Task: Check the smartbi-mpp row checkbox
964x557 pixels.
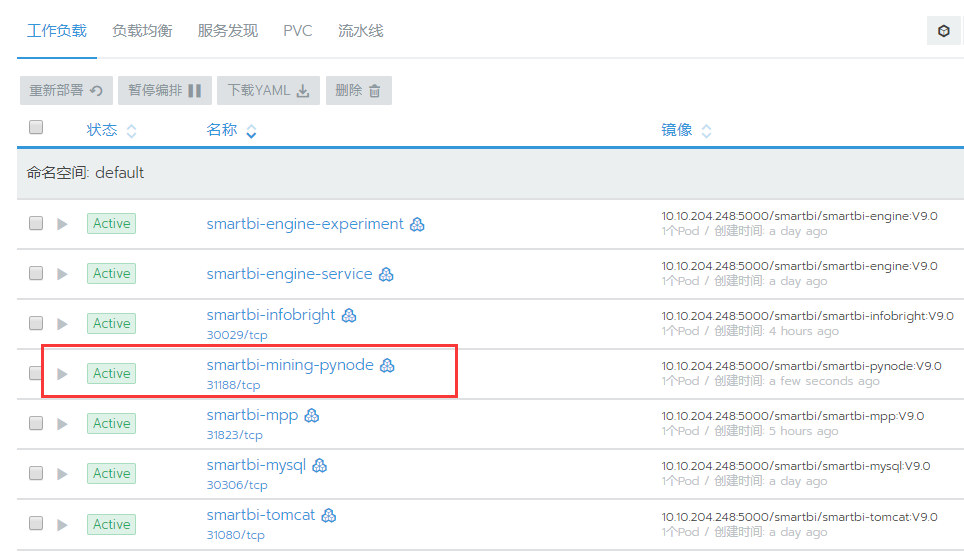Action: coord(36,423)
